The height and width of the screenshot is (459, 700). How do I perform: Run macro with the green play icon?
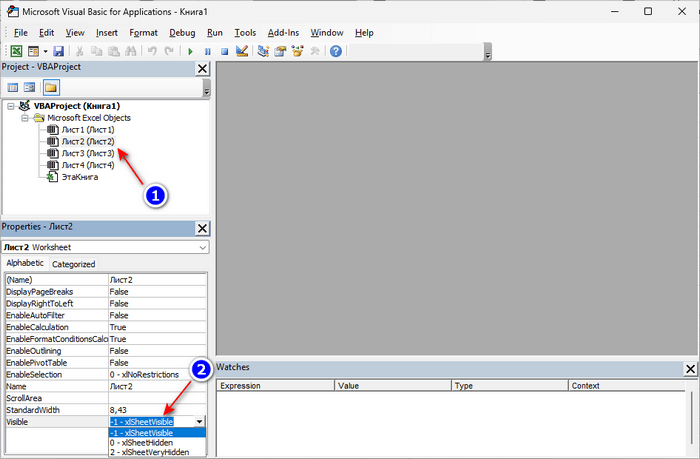[190, 51]
